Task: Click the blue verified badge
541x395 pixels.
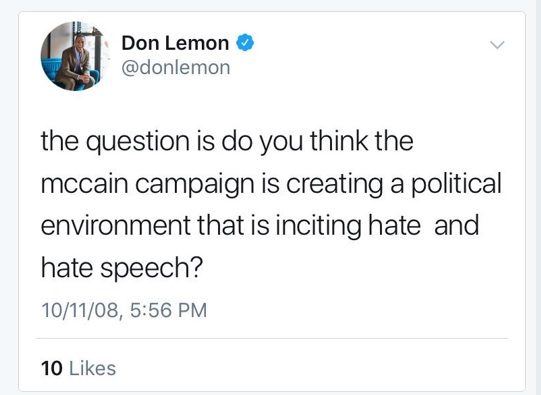Action: (245, 43)
